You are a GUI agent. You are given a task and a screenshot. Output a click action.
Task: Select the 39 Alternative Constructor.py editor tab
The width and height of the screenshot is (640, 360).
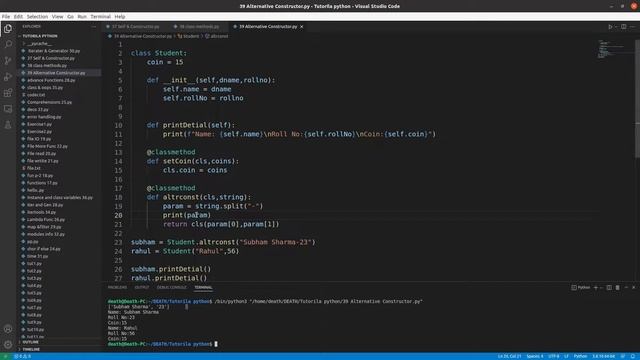click(x=268, y=27)
